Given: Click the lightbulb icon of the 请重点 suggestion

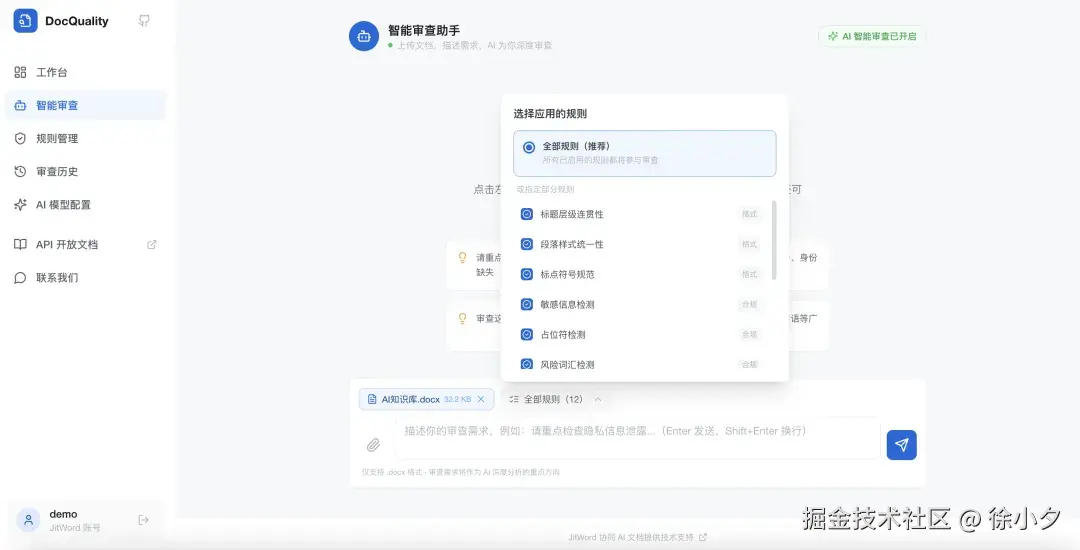Looking at the screenshot, I should point(463,257).
